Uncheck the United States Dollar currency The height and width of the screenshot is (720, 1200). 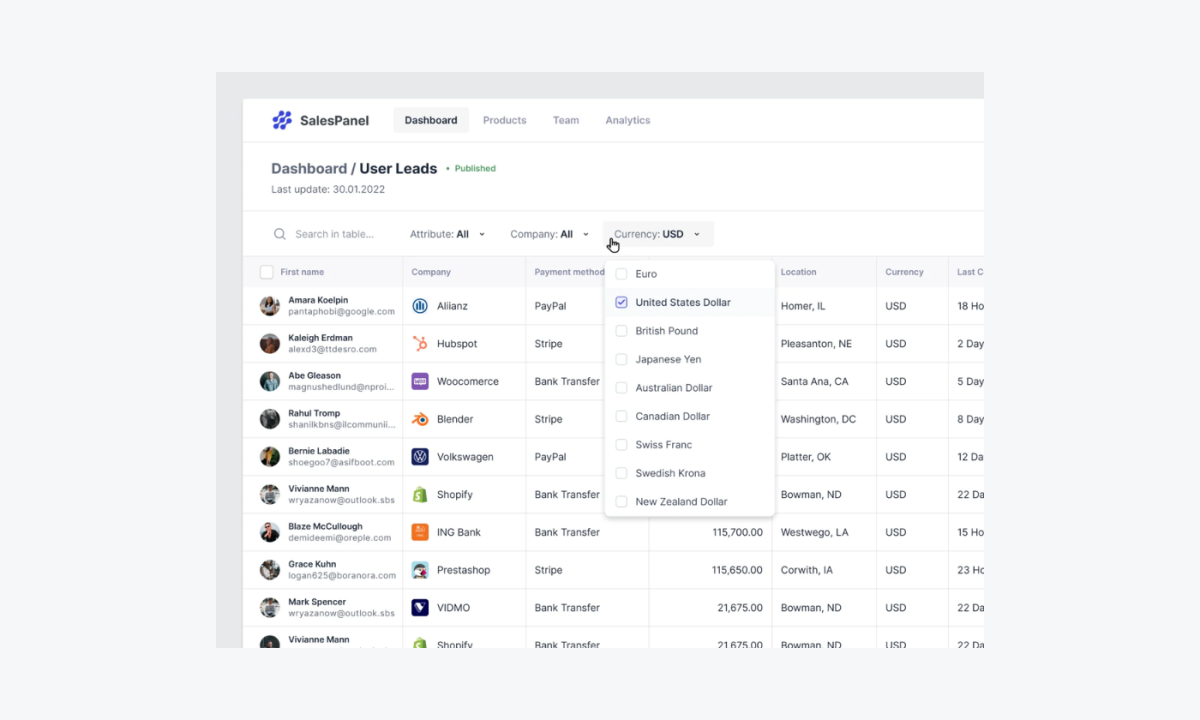[622, 301]
